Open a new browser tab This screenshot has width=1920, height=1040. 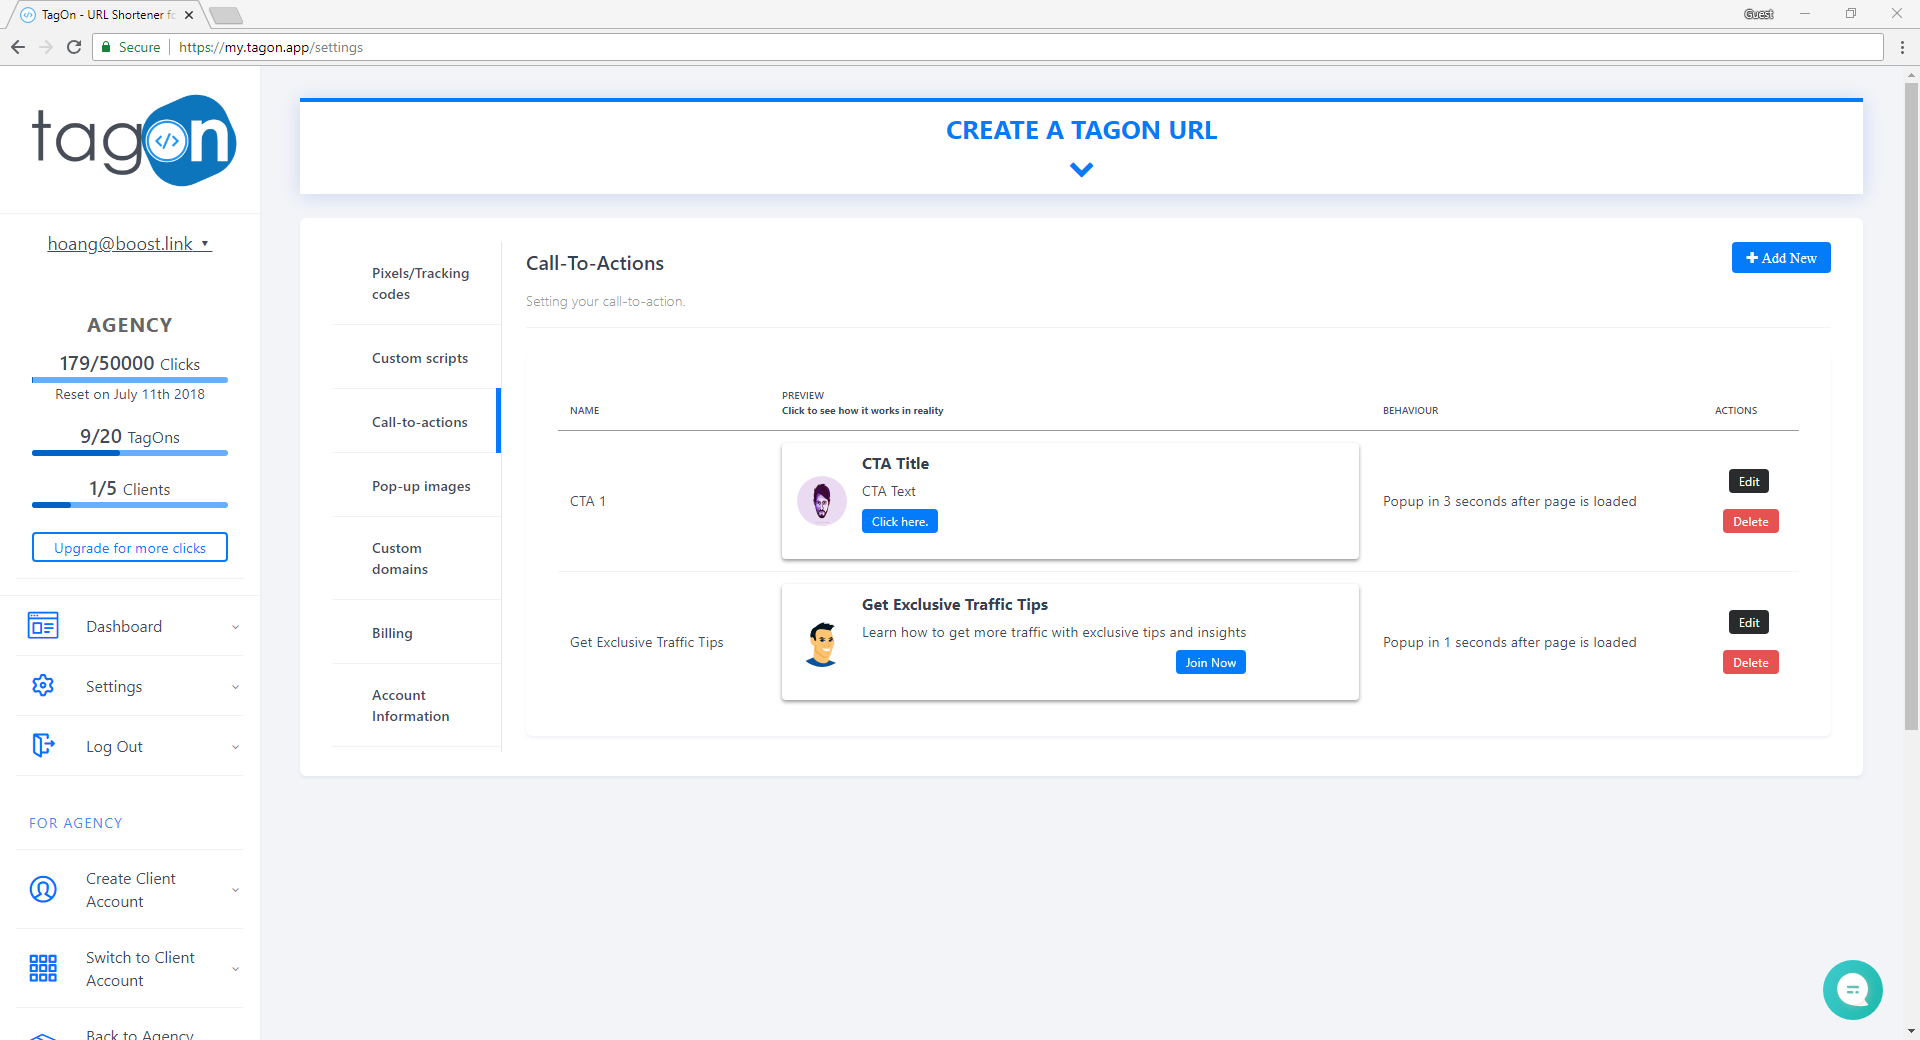click(x=226, y=15)
